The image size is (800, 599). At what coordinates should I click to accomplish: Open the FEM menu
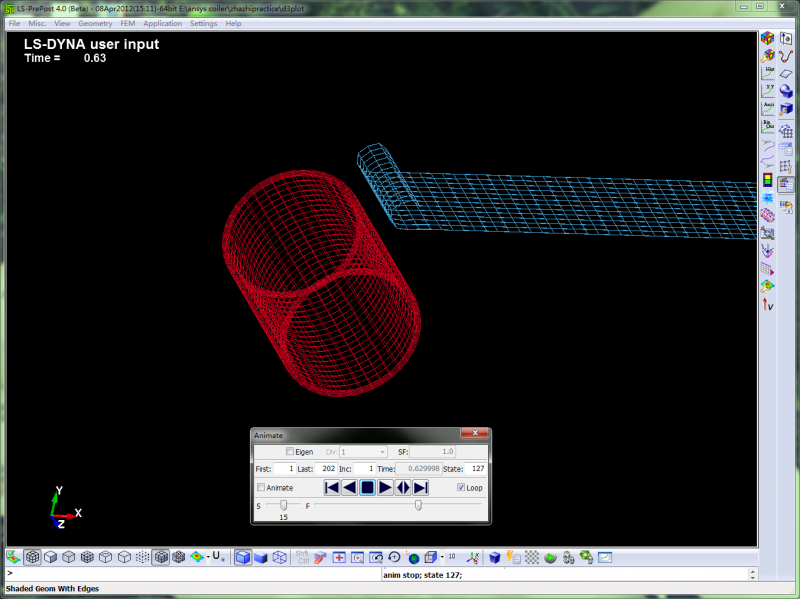[x=128, y=23]
